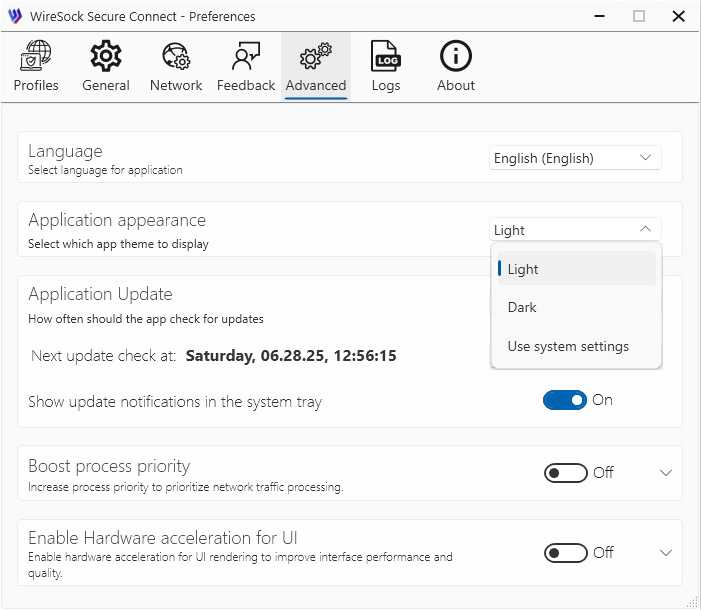Open General settings gear icon
Image resolution: width=701 pixels, height=610 pixels.
(106, 55)
